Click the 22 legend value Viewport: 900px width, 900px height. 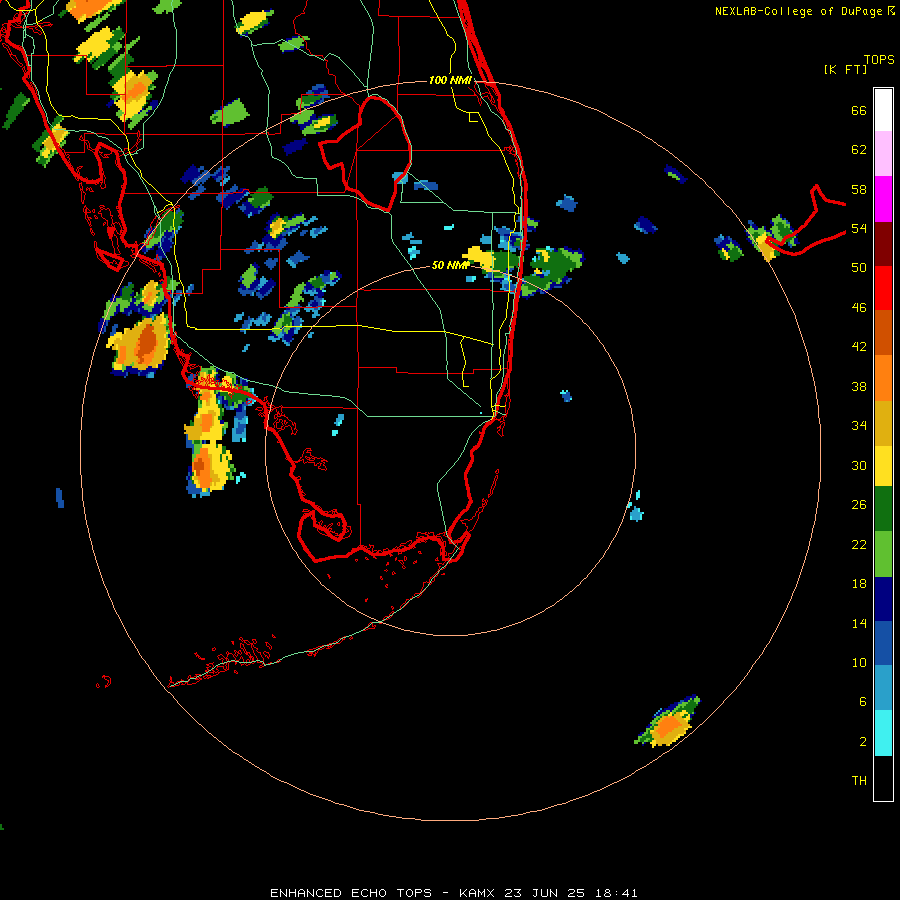[x=859, y=544]
